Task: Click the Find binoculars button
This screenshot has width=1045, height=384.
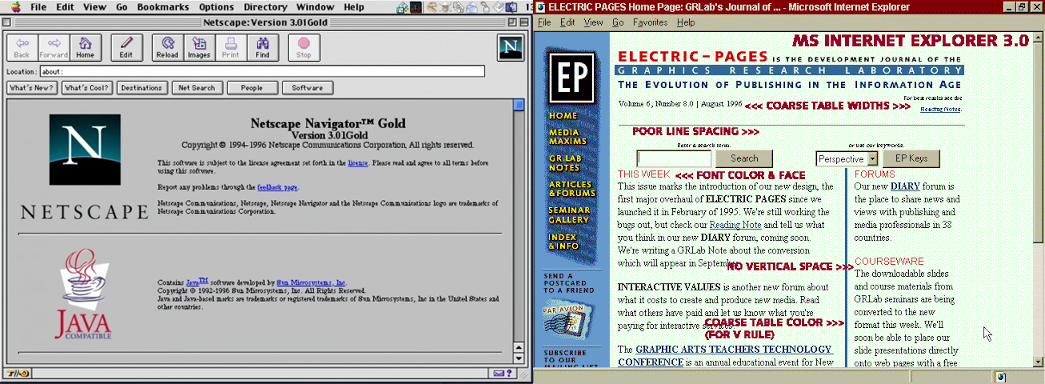Action: [x=263, y=47]
